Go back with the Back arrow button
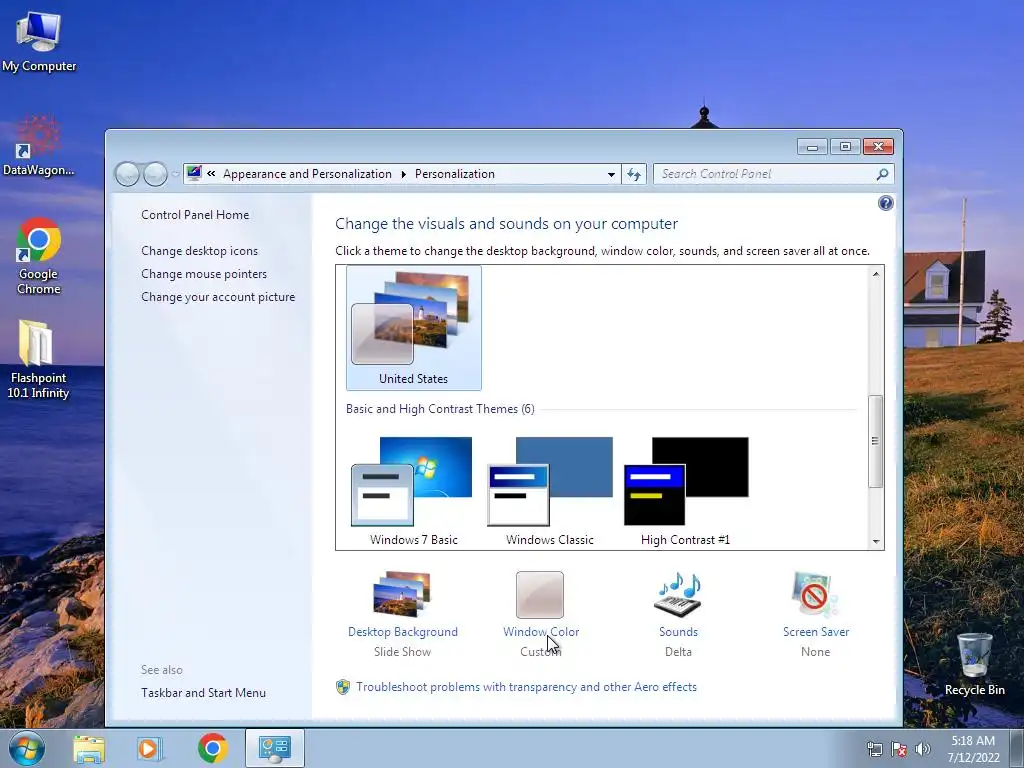 [x=127, y=174]
